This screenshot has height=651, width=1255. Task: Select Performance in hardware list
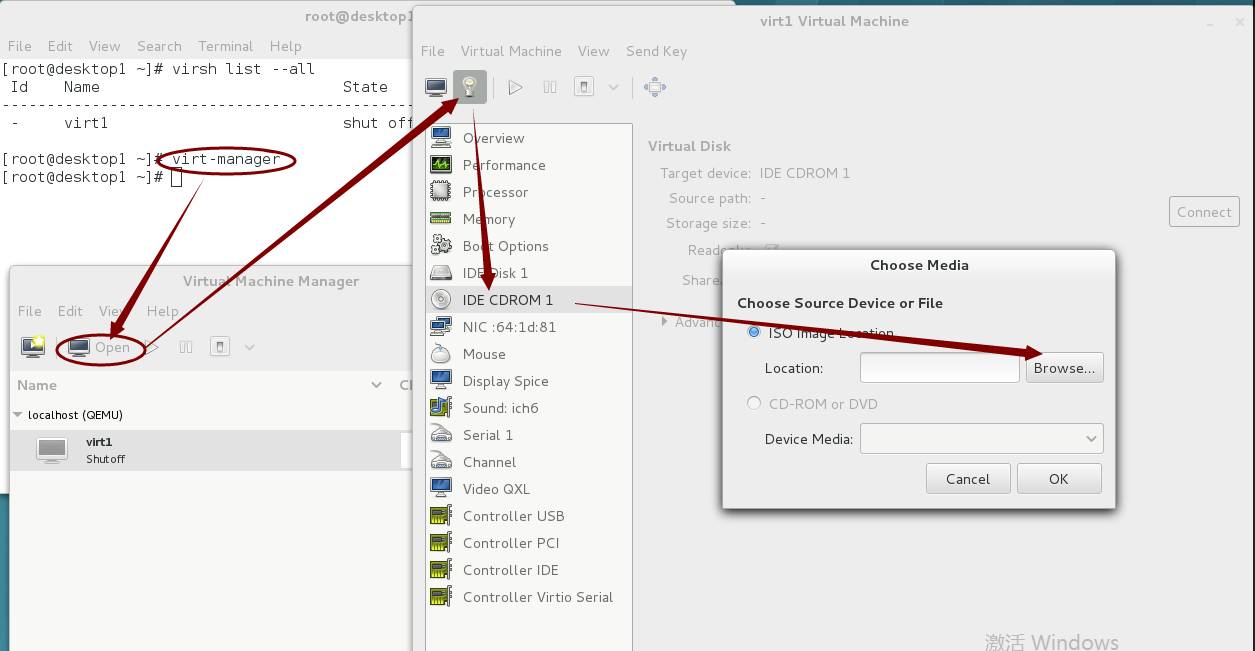pyautogui.click(x=529, y=165)
